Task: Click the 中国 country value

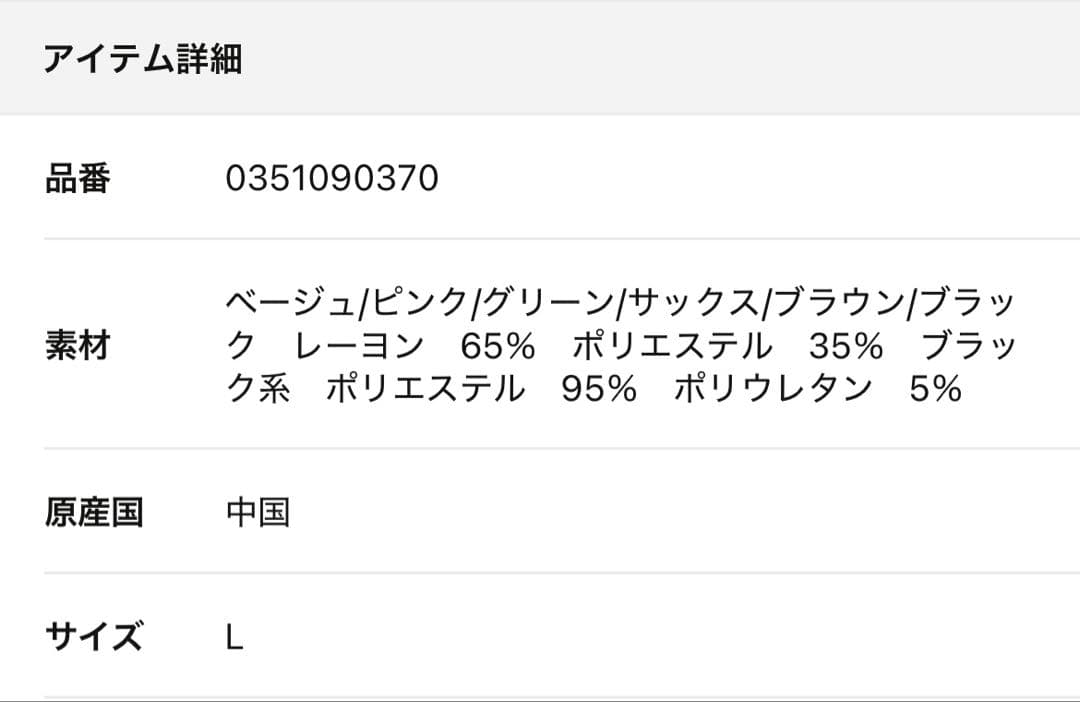Action: (x=258, y=512)
